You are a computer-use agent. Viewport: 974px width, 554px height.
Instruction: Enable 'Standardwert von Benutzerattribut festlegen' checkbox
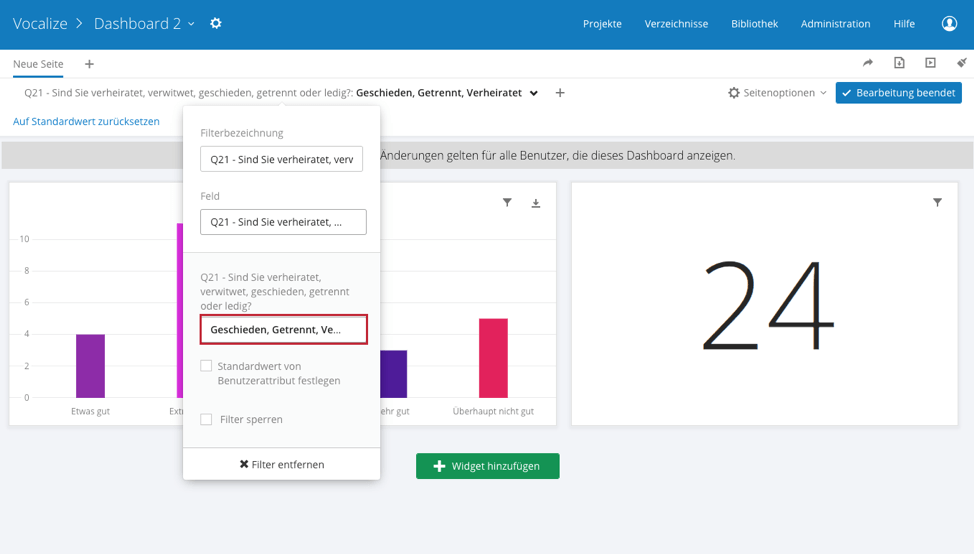coord(206,366)
